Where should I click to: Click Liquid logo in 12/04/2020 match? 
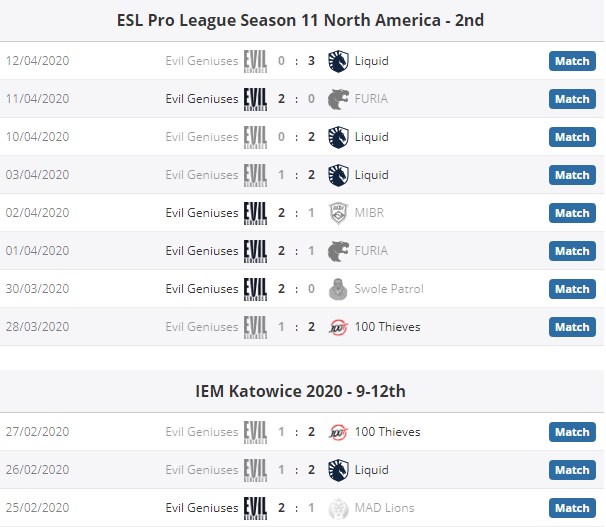click(339, 61)
